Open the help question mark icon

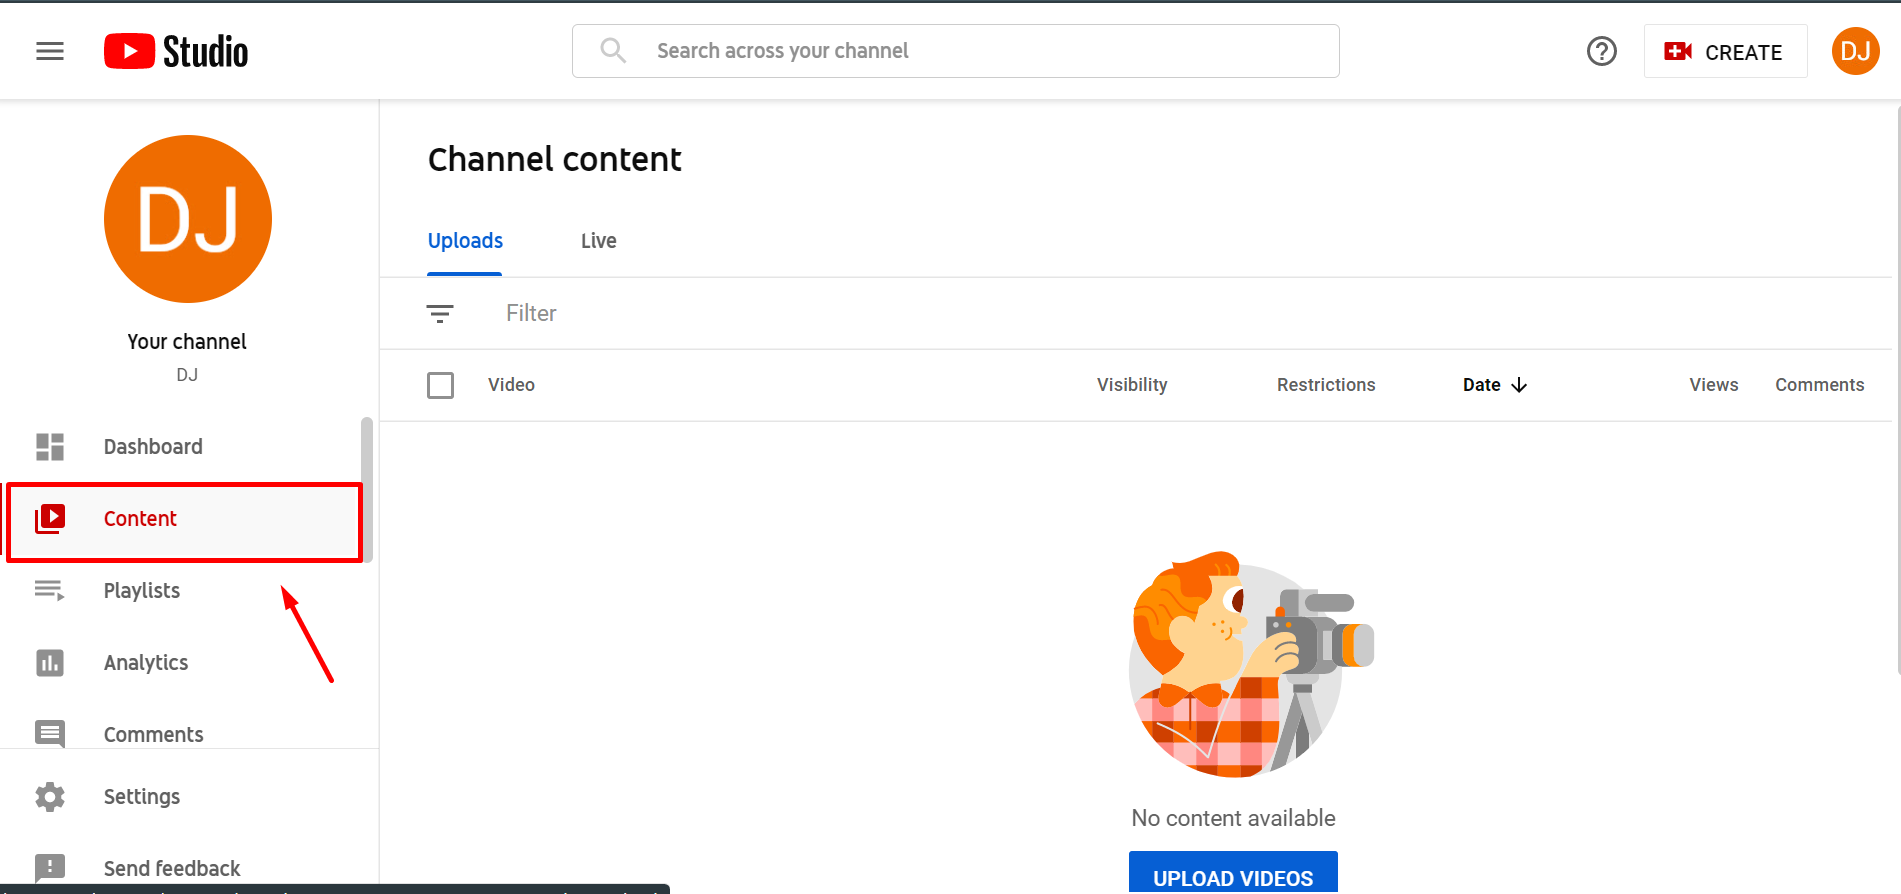pos(1602,51)
